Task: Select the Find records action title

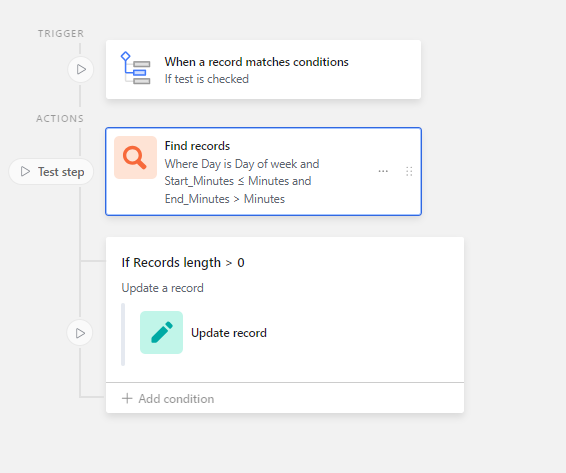Action: (x=197, y=146)
